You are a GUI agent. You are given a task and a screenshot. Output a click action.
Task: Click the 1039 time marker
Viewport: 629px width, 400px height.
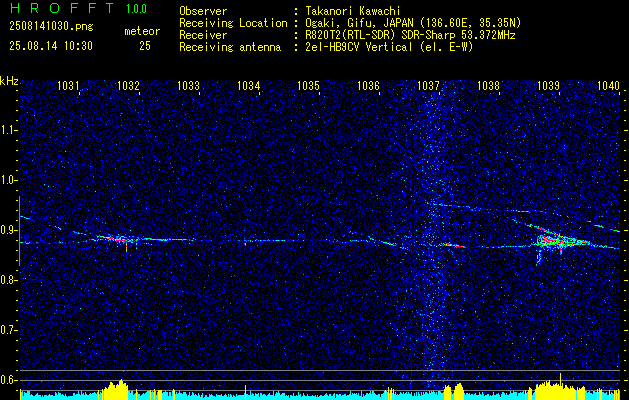coord(548,85)
